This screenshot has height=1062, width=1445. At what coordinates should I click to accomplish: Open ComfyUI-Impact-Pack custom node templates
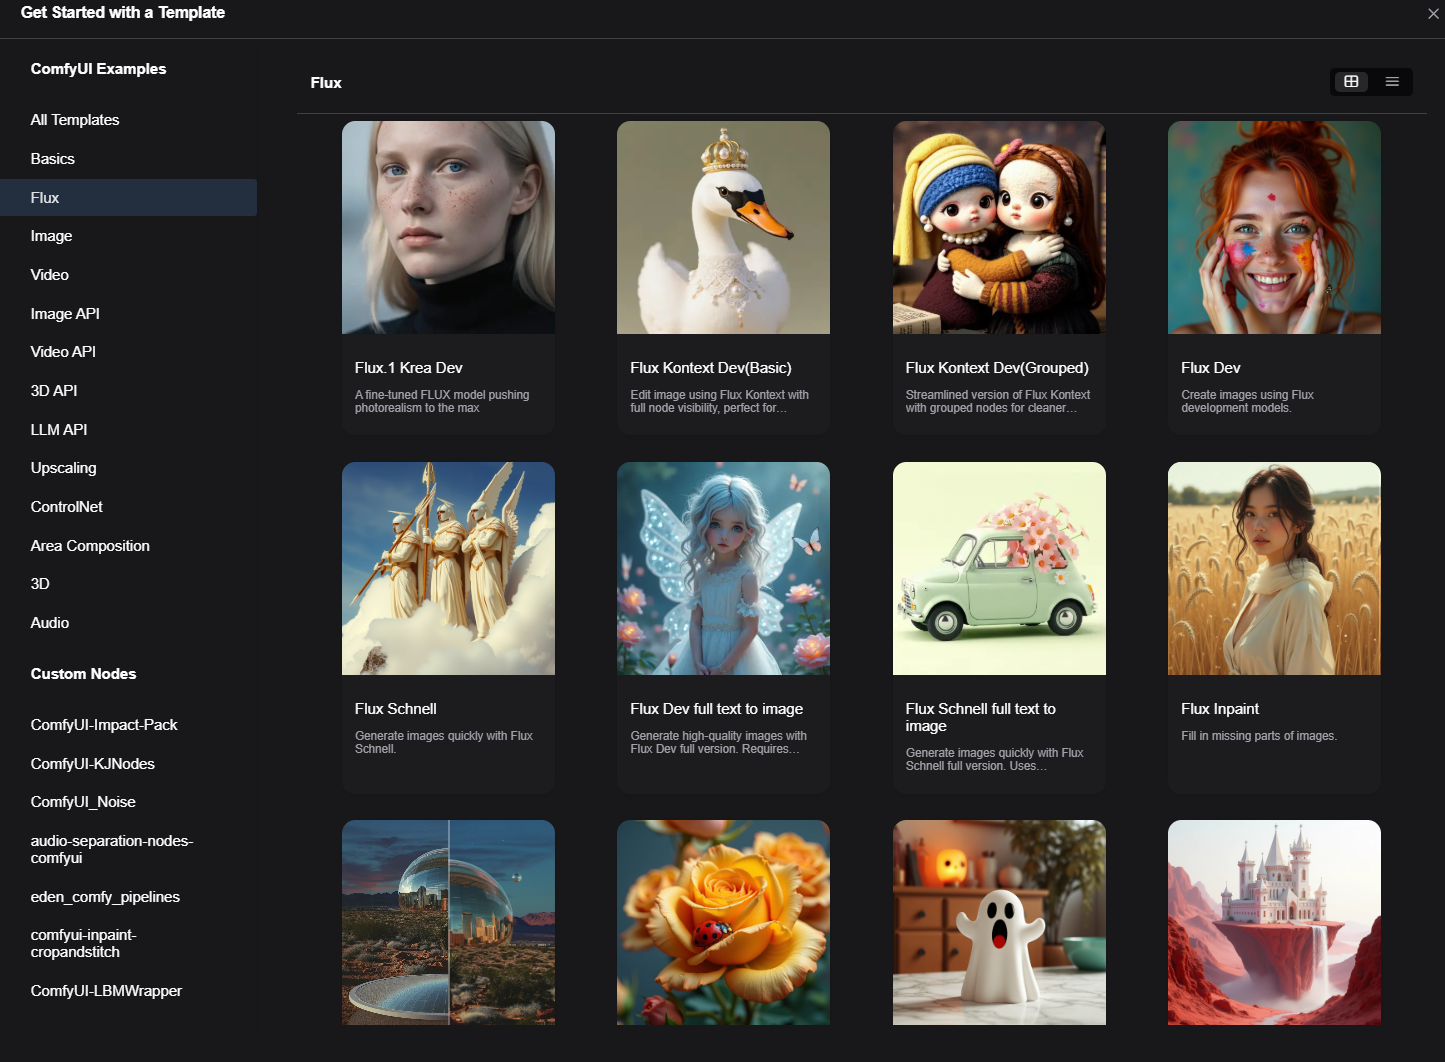pyautogui.click(x=128, y=725)
